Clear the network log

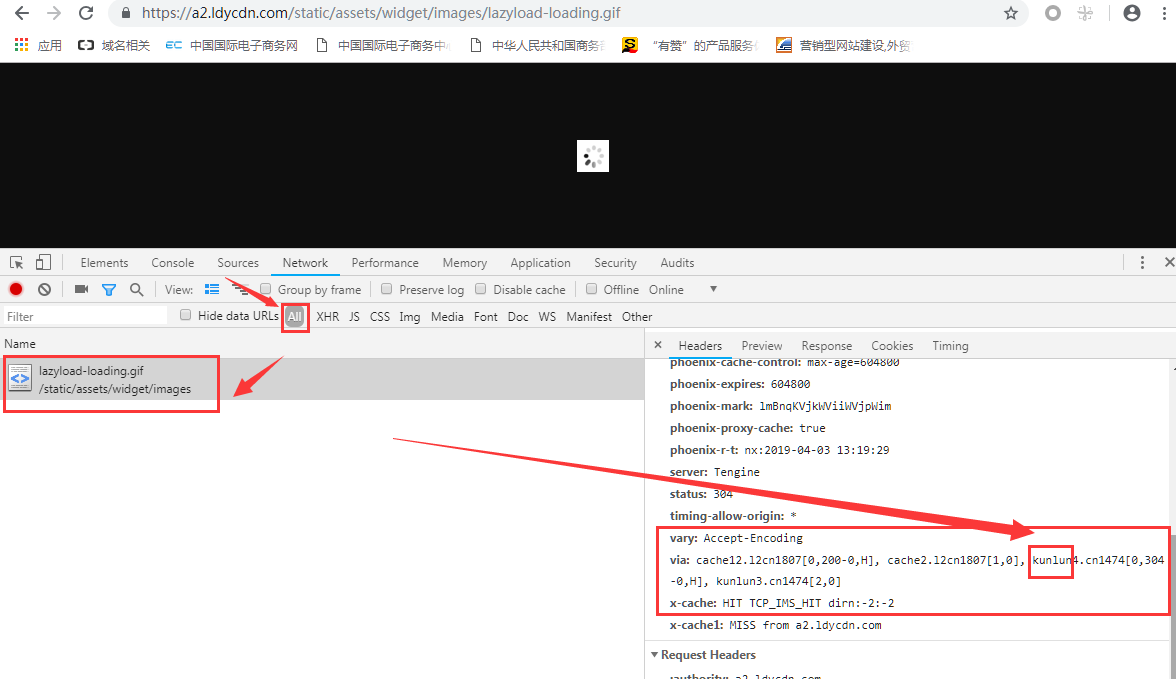pyautogui.click(x=44, y=290)
